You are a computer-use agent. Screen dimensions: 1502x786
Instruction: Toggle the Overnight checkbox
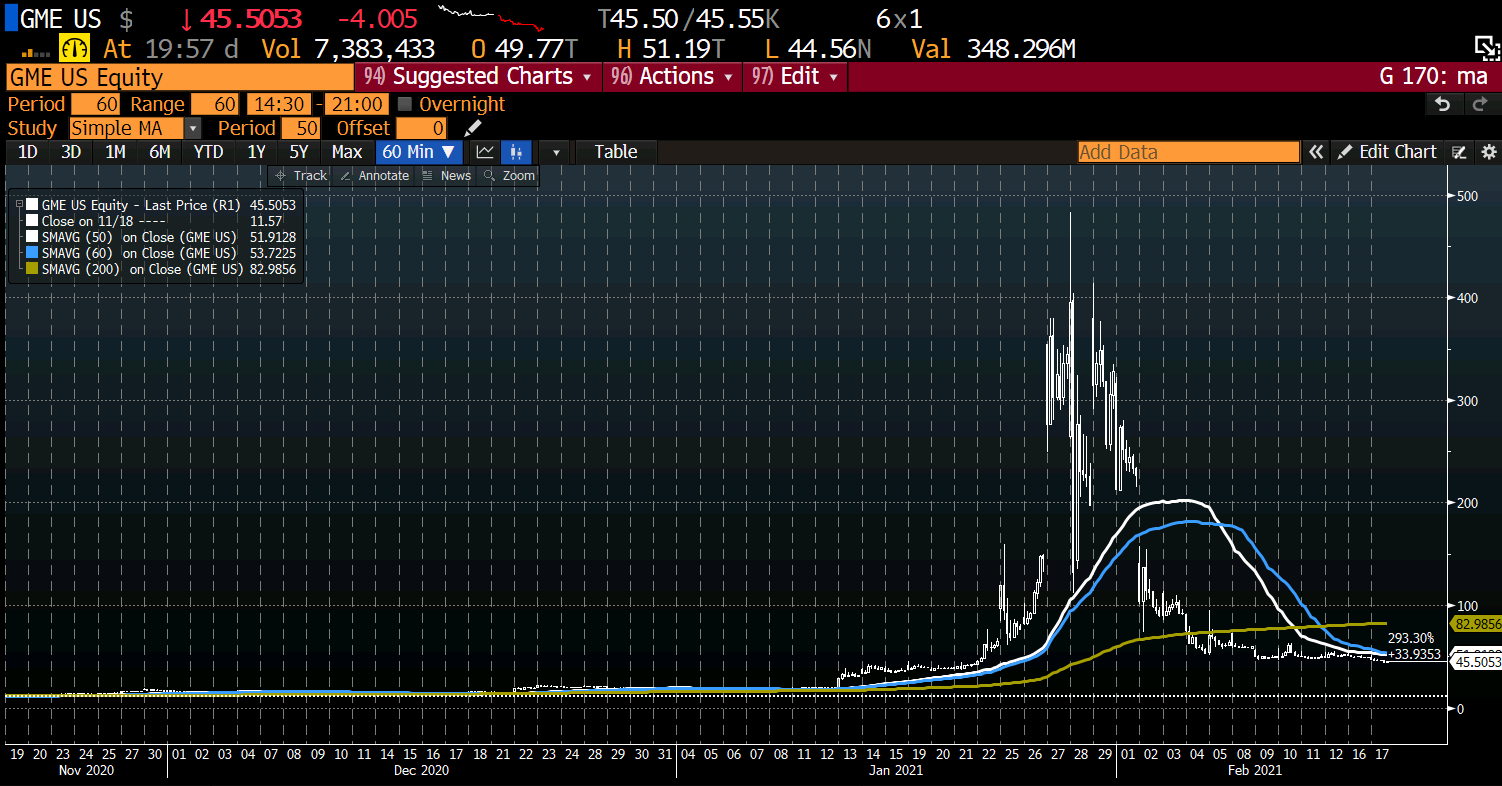pos(405,104)
